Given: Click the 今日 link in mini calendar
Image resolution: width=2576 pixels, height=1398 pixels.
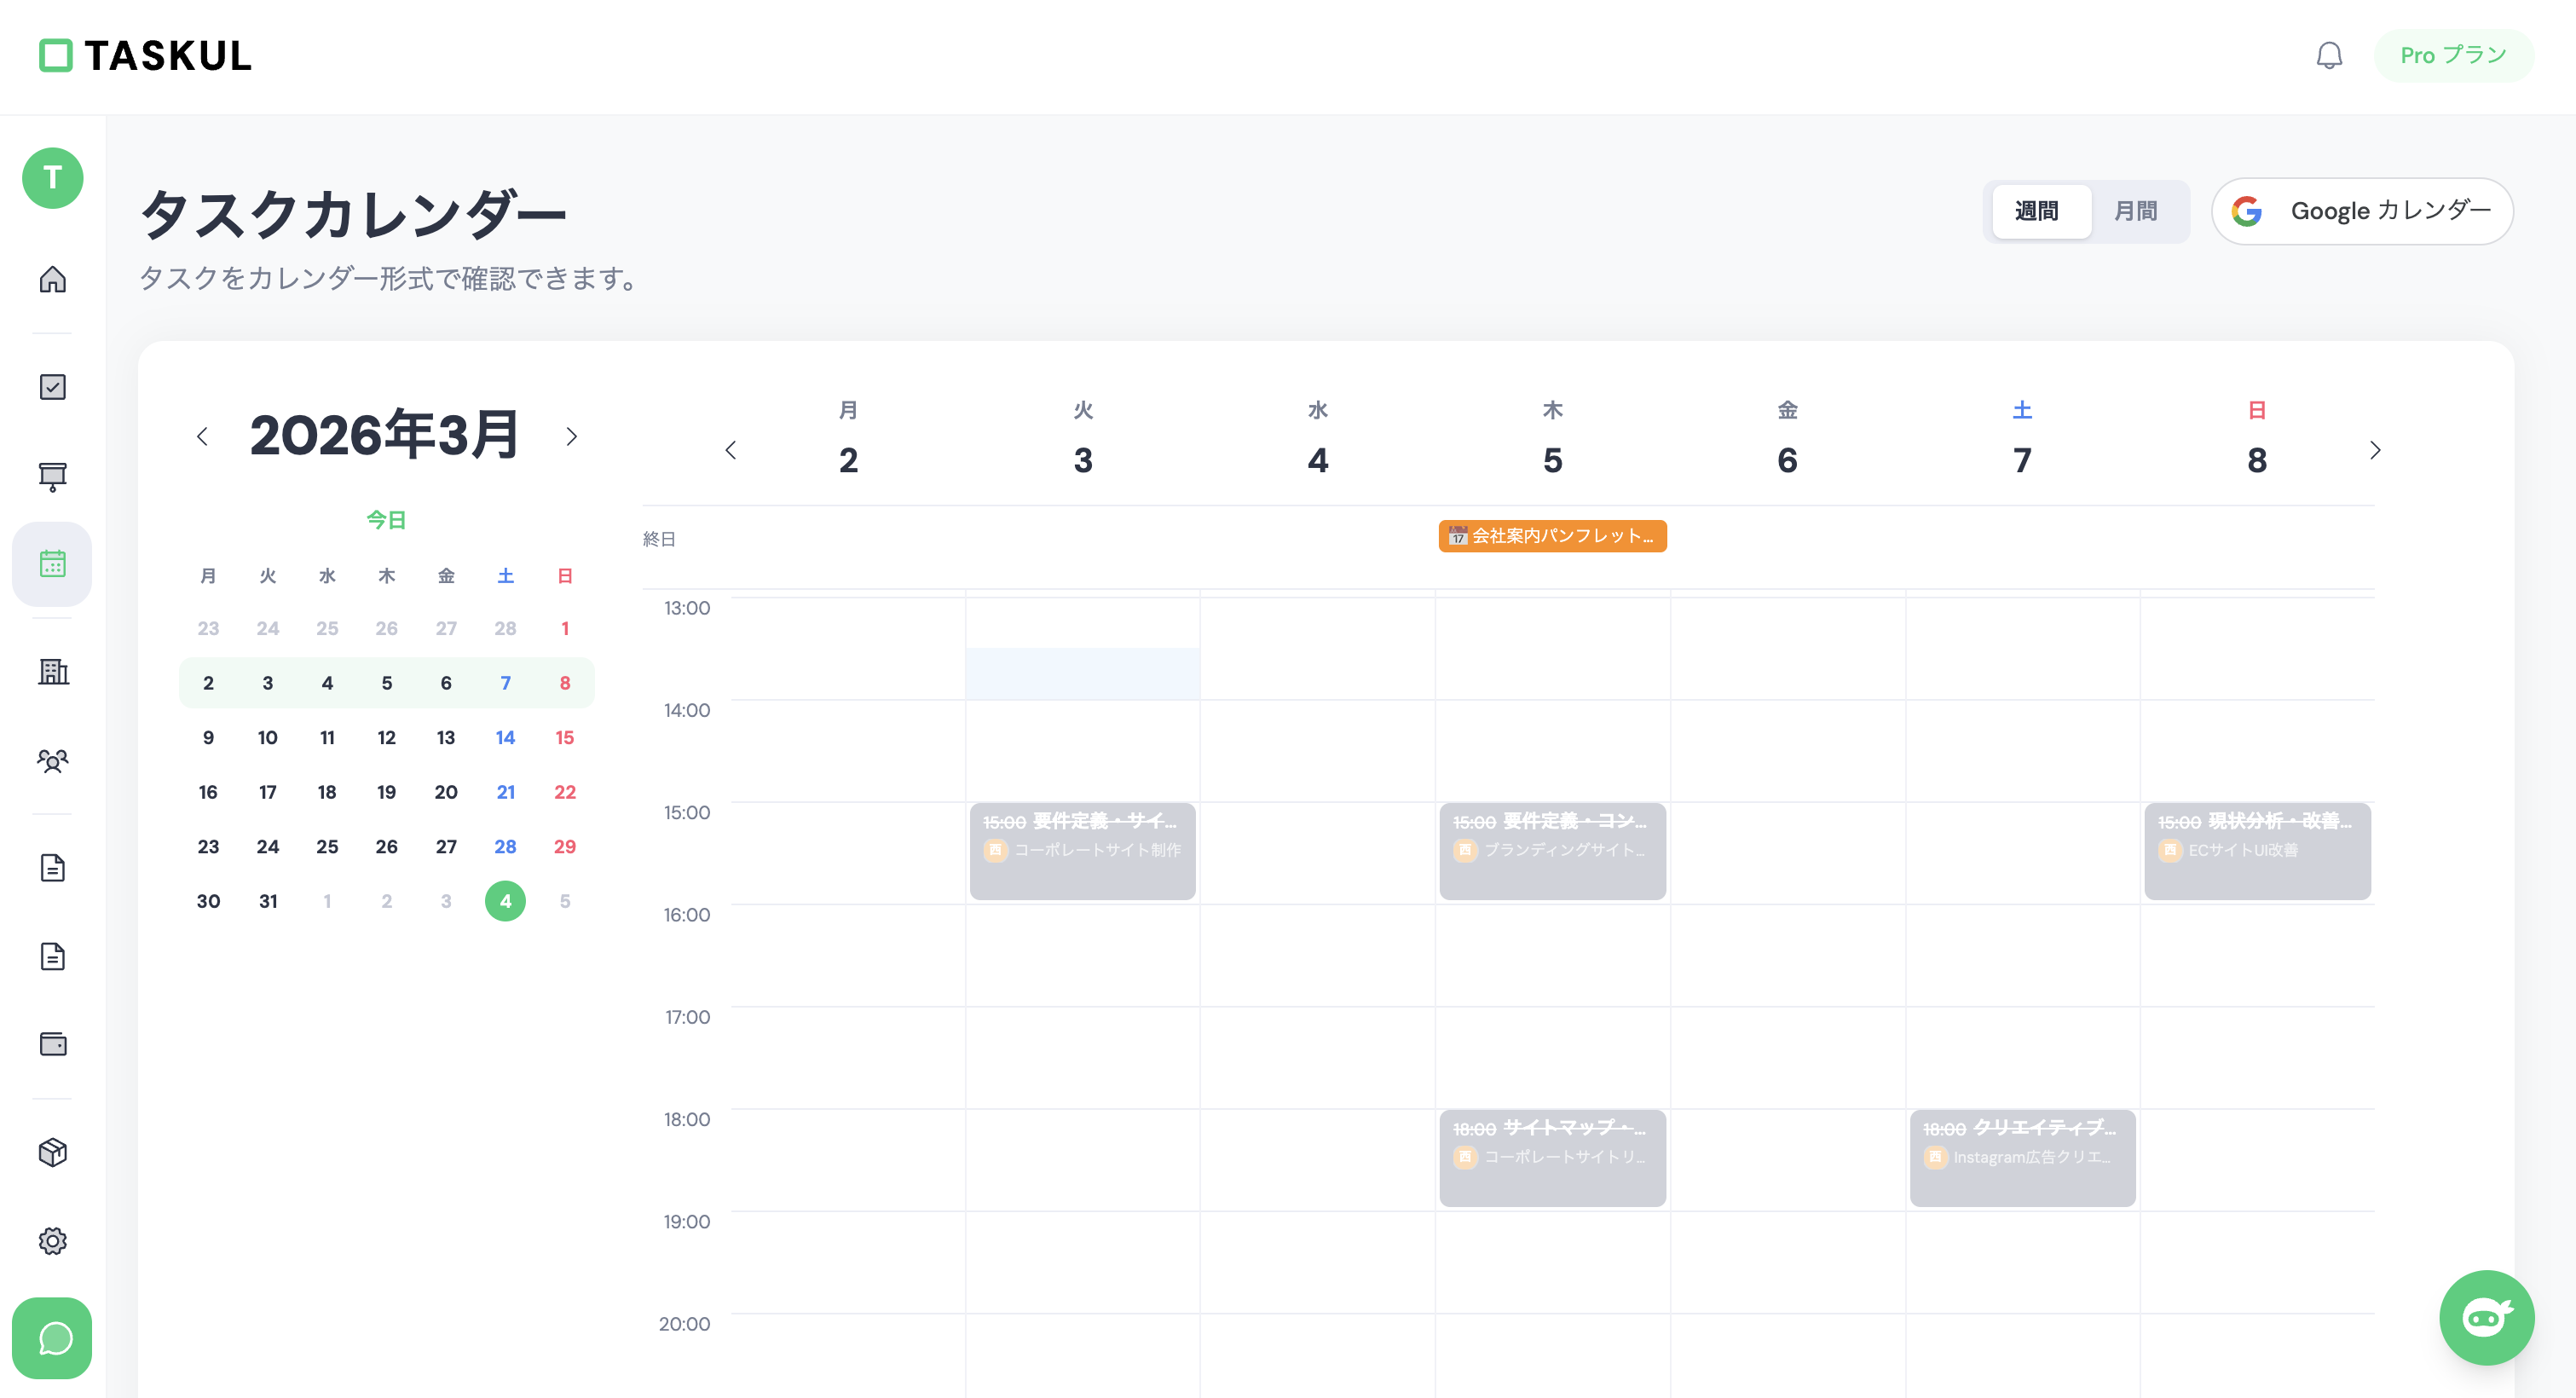Looking at the screenshot, I should (386, 520).
